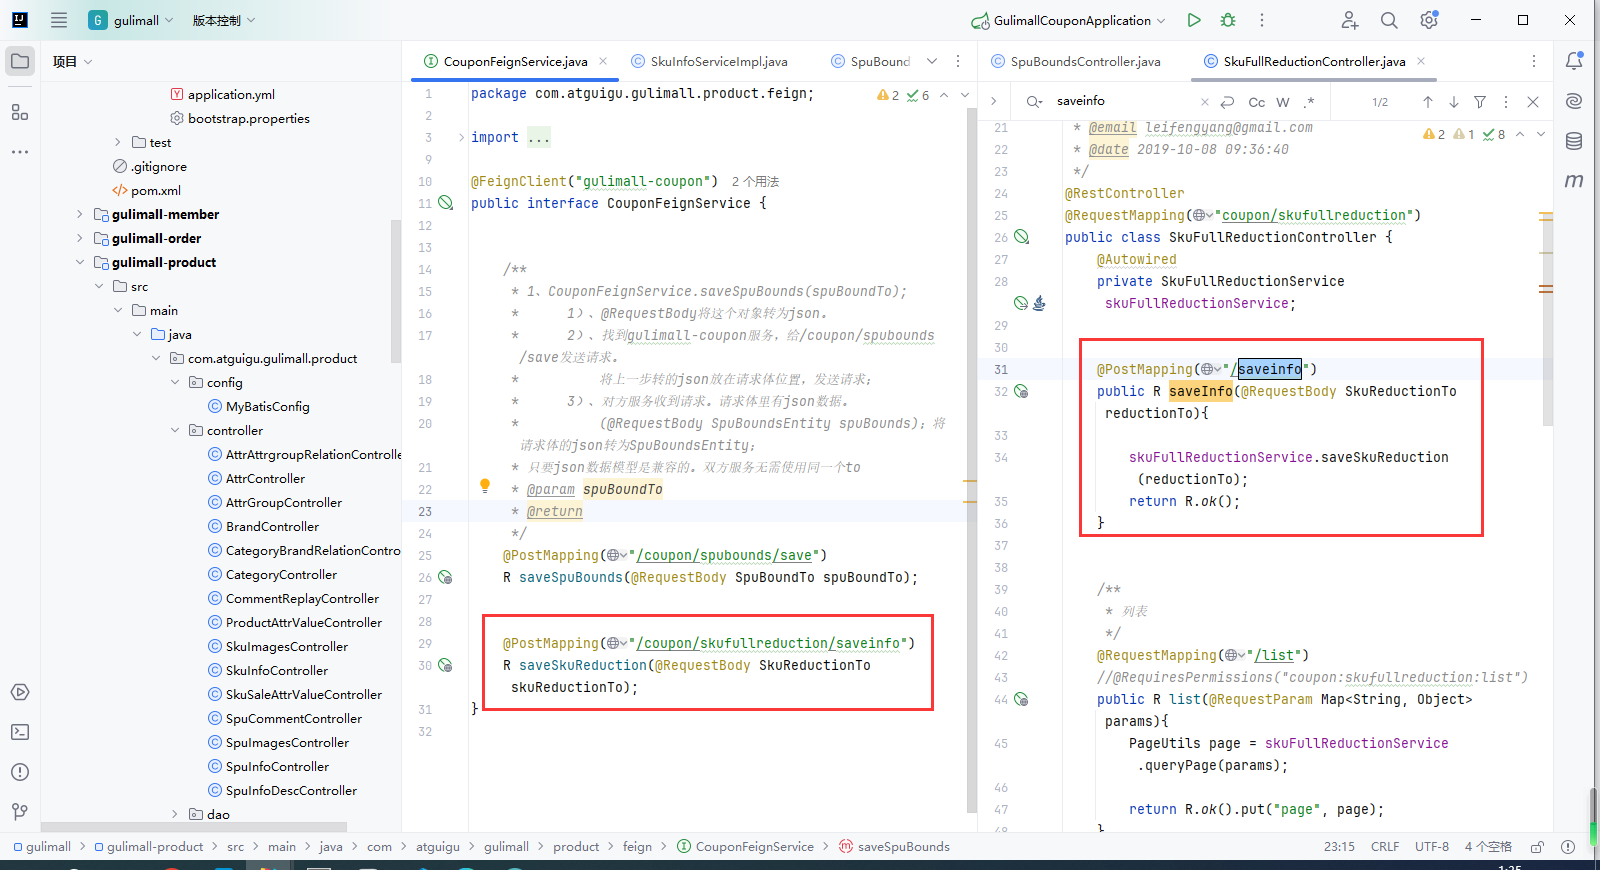The height and width of the screenshot is (870, 1600).
Task: Jump to next search occurrence
Action: click(x=1454, y=102)
